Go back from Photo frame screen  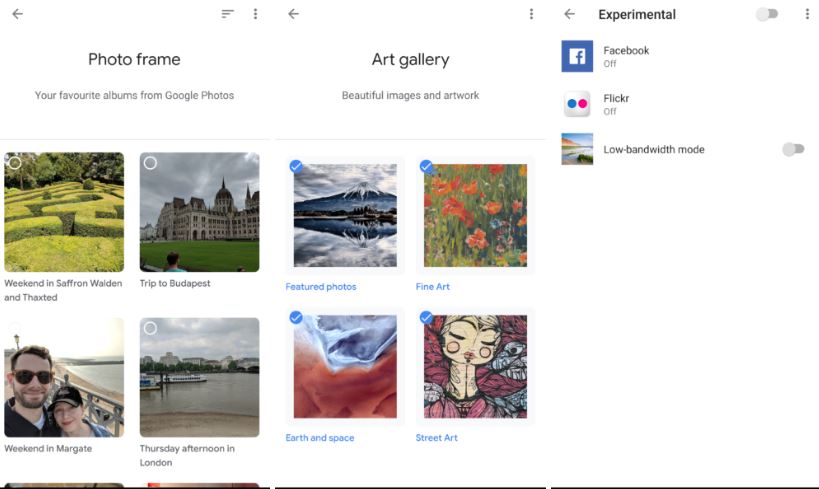17,14
